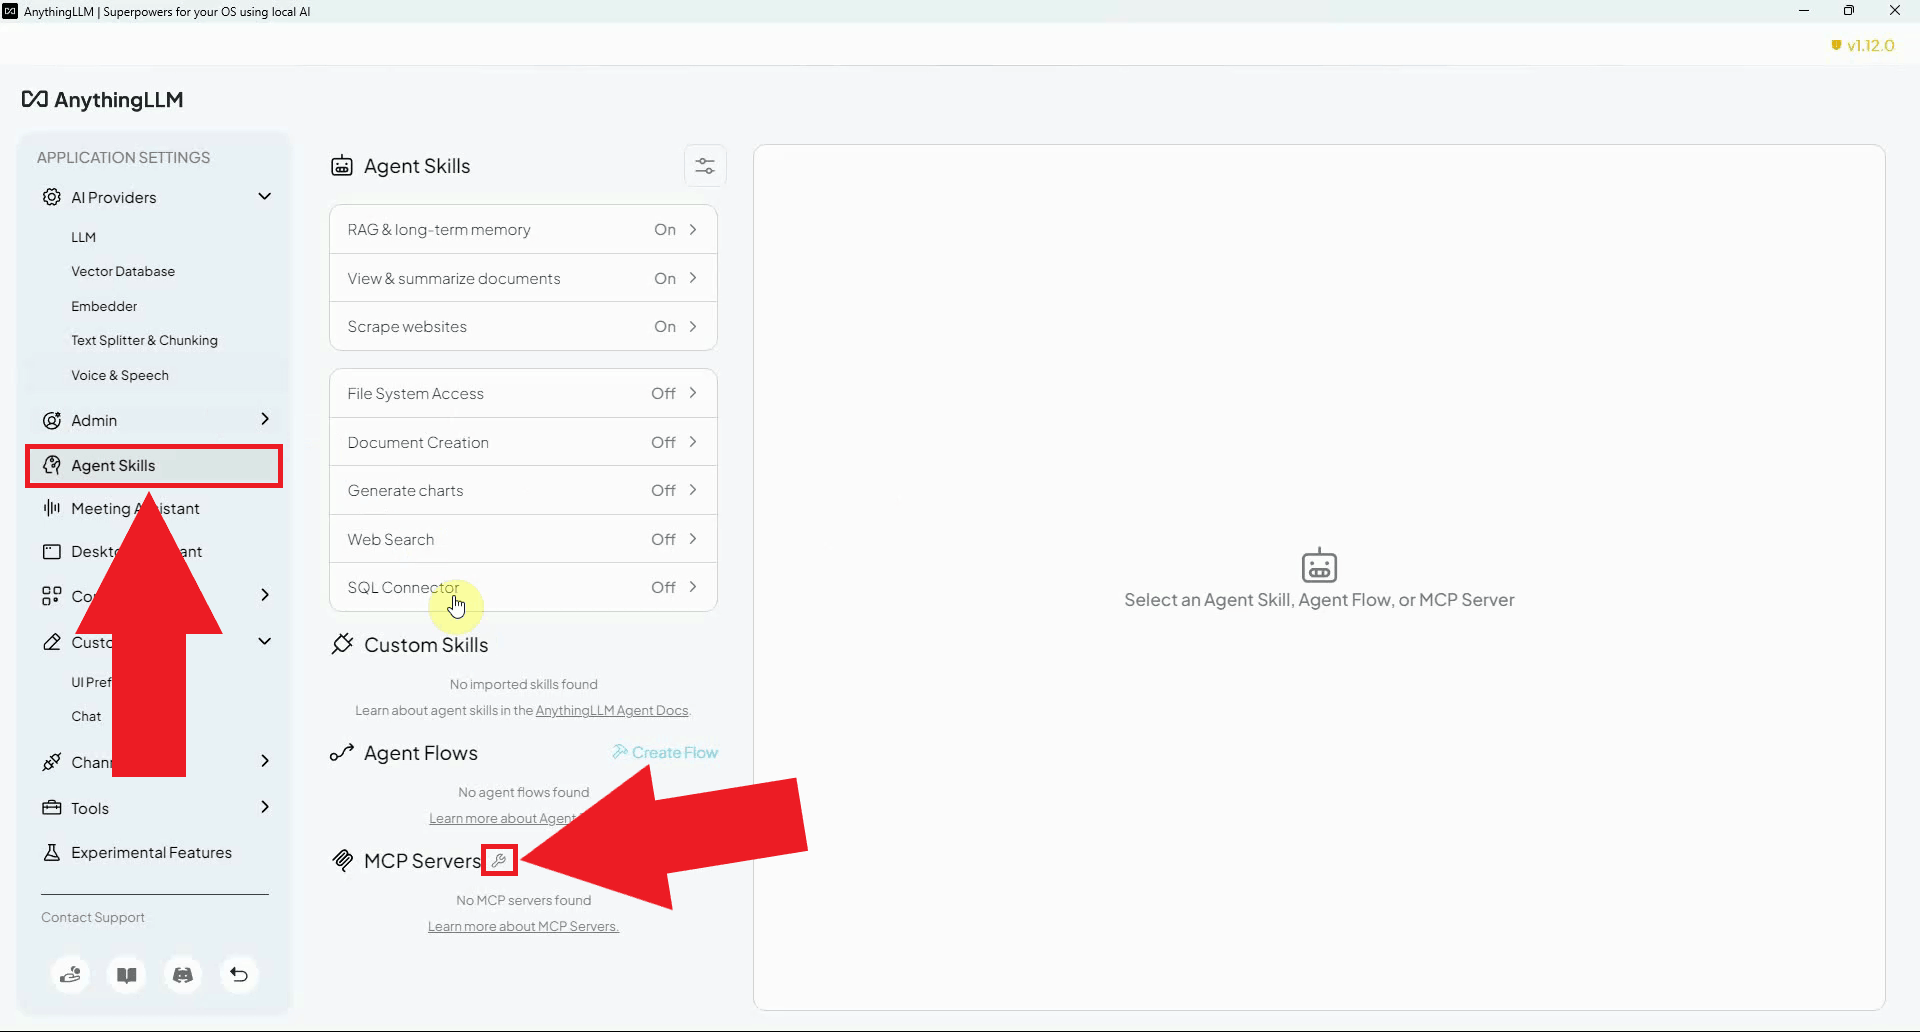
Task: Collapse the AI Providers chevron
Action: coord(265,196)
